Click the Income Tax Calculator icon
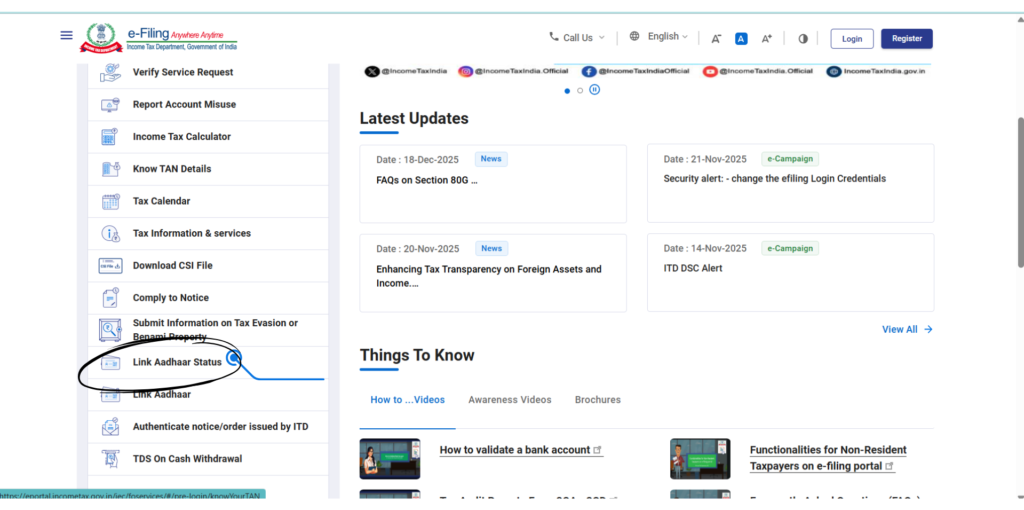Screen dimensions: 1024x510 [x=110, y=137]
